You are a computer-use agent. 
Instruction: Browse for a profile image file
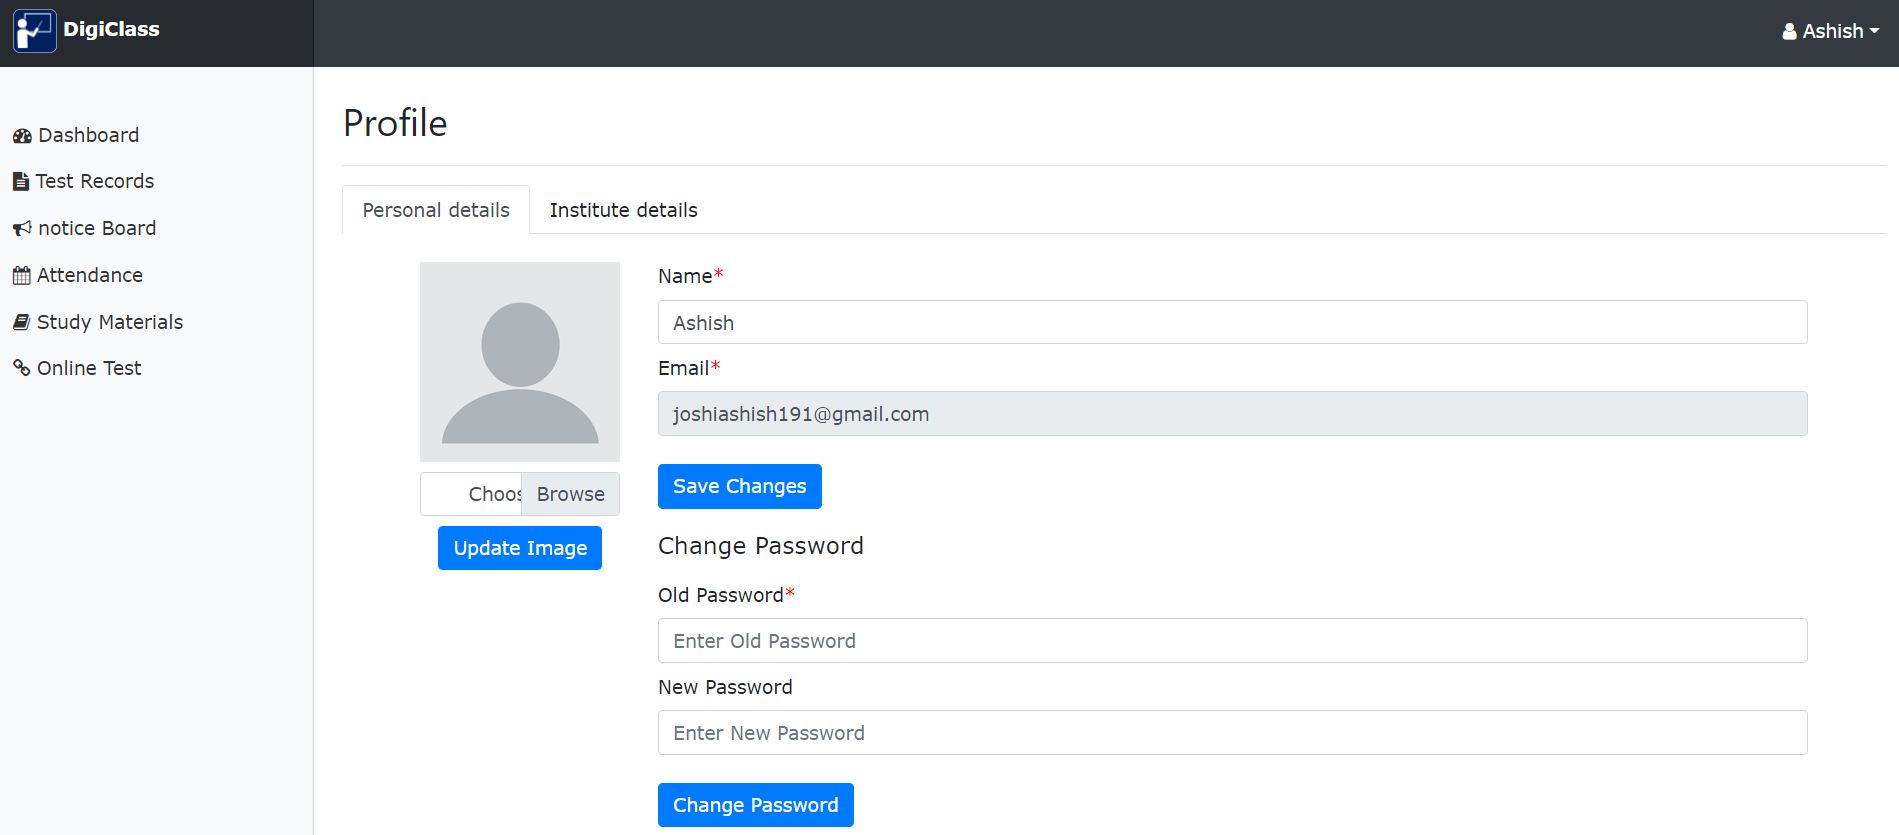(x=570, y=494)
